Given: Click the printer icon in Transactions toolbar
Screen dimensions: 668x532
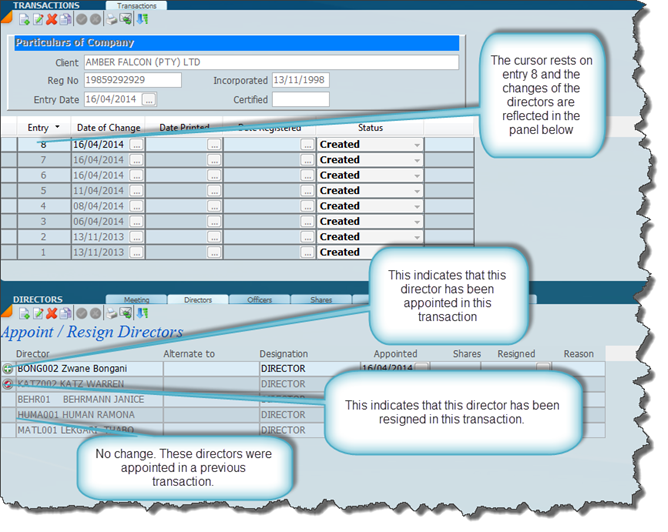Looking at the screenshot, I should [x=112, y=19].
